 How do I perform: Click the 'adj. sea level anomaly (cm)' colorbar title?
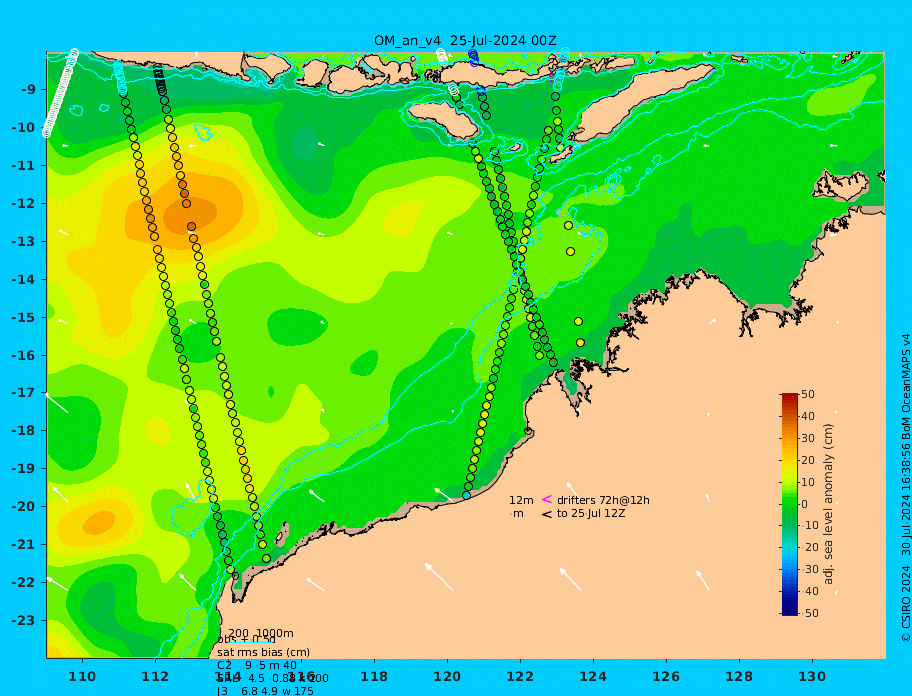click(x=828, y=504)
